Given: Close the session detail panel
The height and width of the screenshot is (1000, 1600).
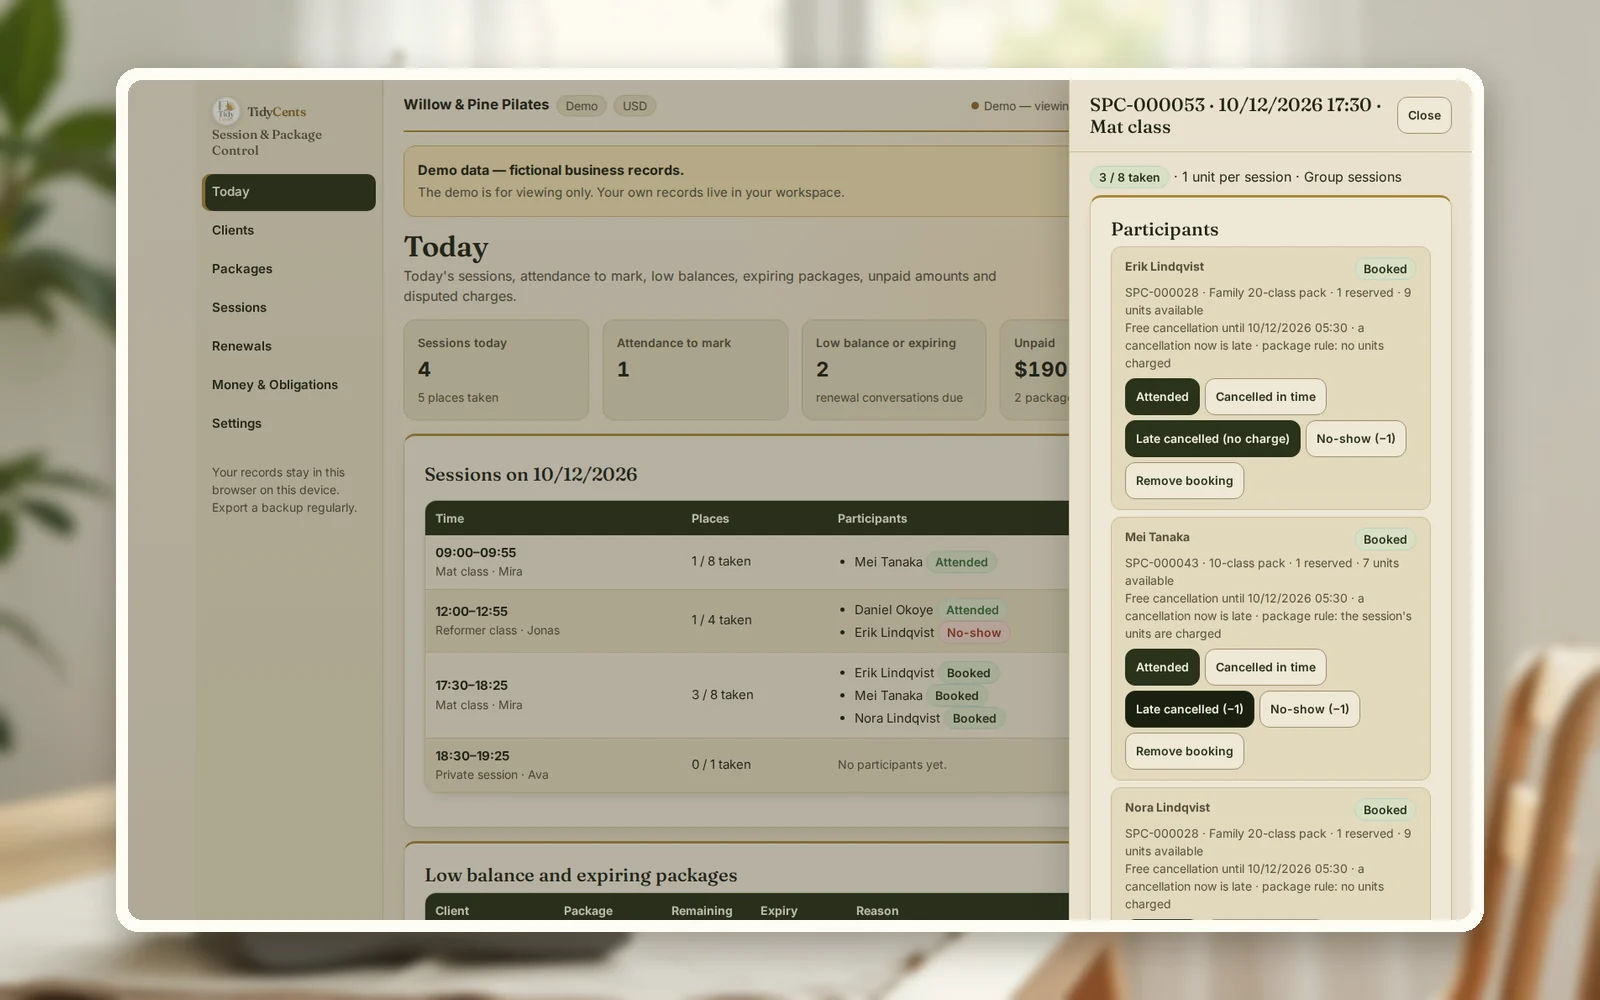Looking at the screenshot, I should [1424, 115].
